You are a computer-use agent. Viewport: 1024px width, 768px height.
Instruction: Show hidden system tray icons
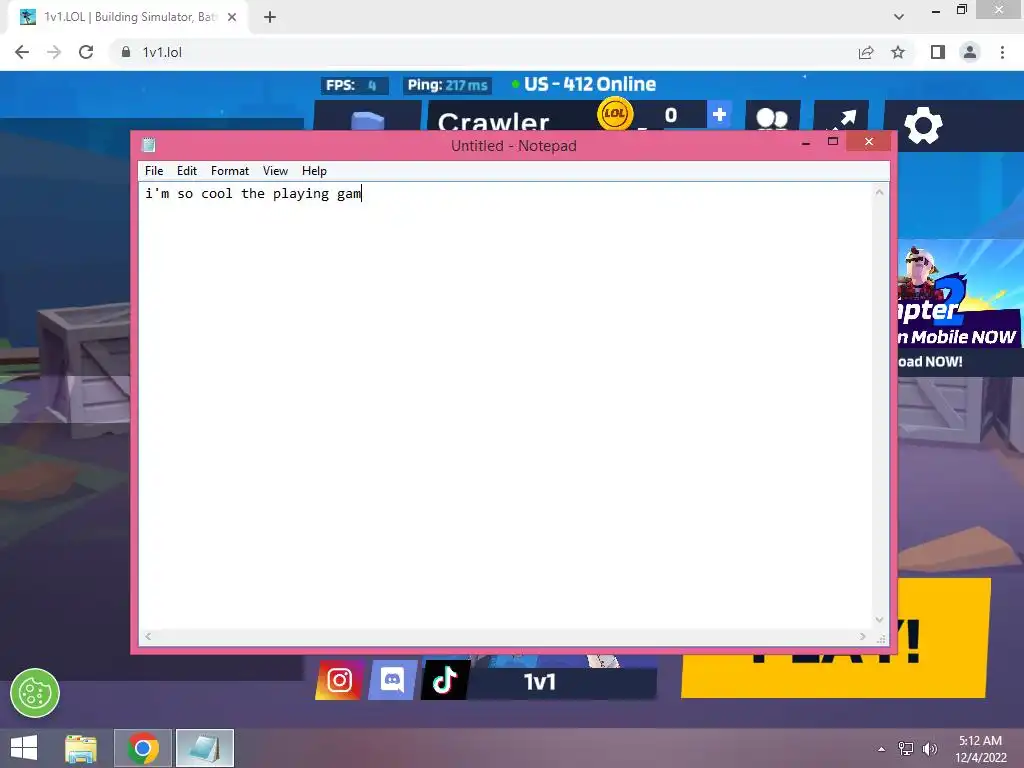[x=882, y=749]
